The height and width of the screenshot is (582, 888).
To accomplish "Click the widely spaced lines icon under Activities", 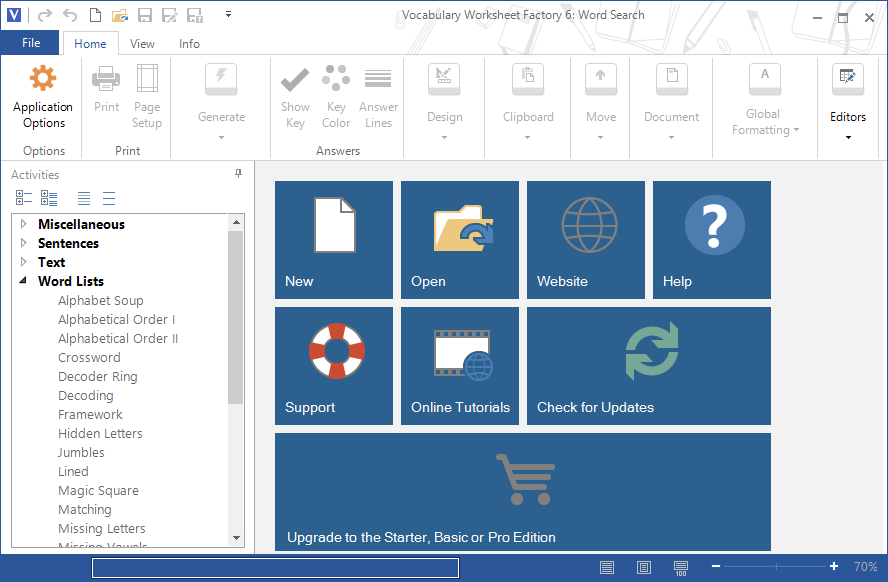I will tap(109, 198).
